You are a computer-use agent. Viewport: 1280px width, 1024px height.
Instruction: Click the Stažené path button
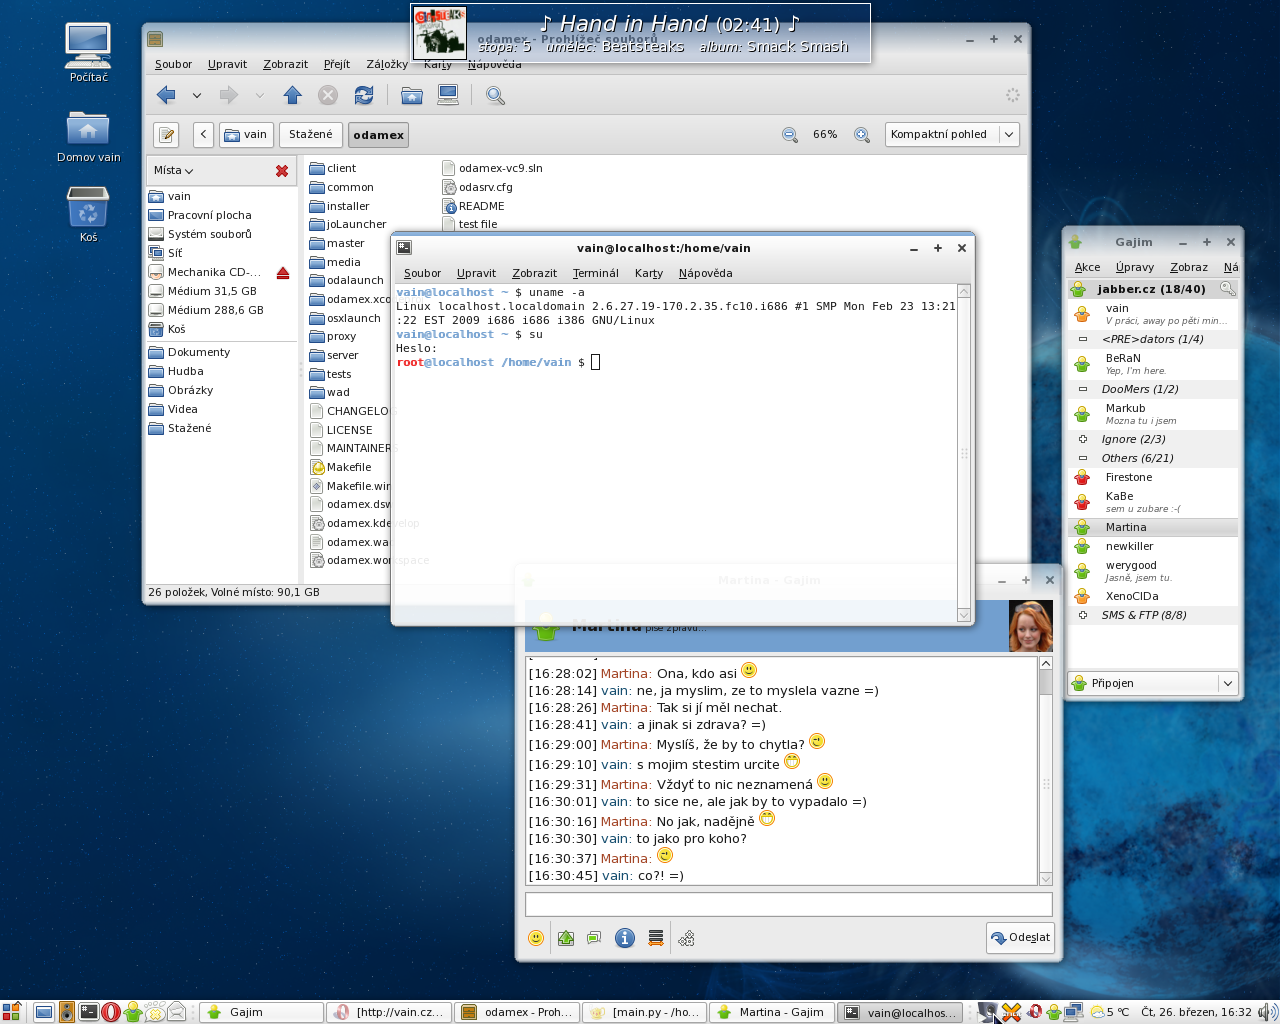pos(311,134)
